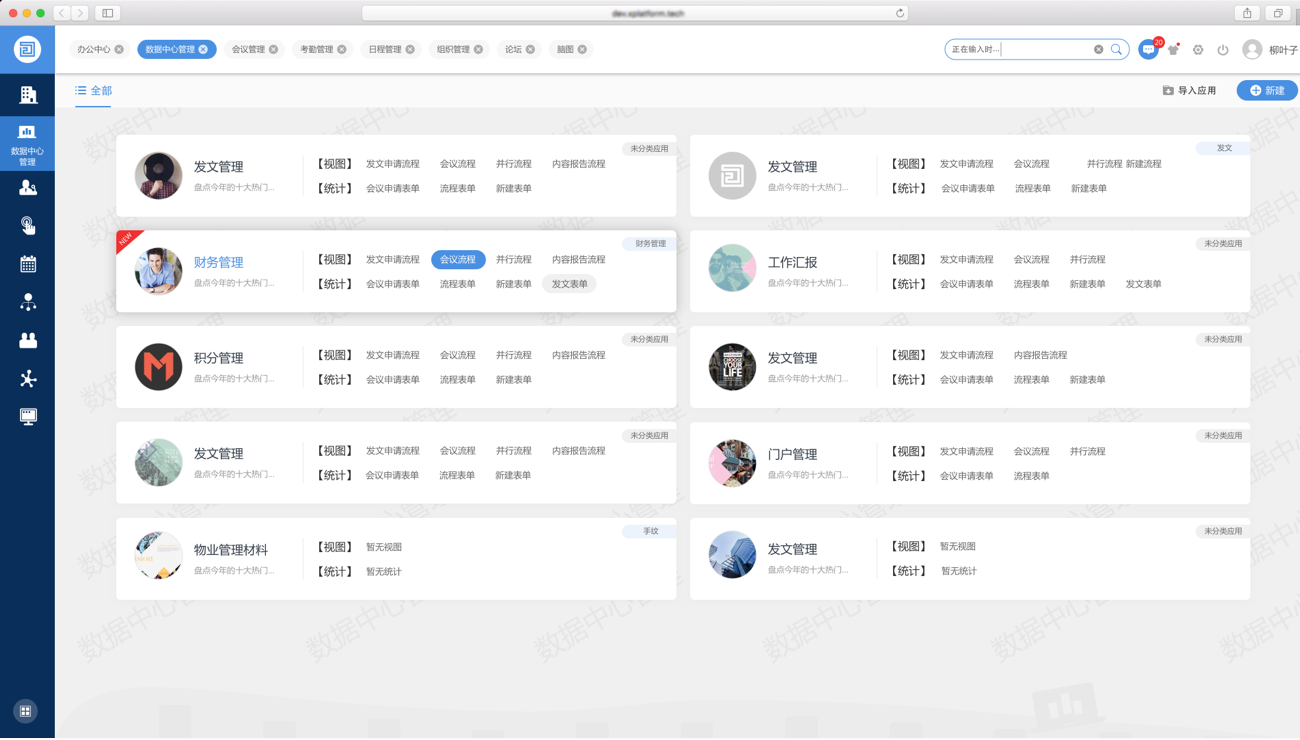Click the calendar icon in the left sidebar

pyautogui.click(x=28, y=264)
